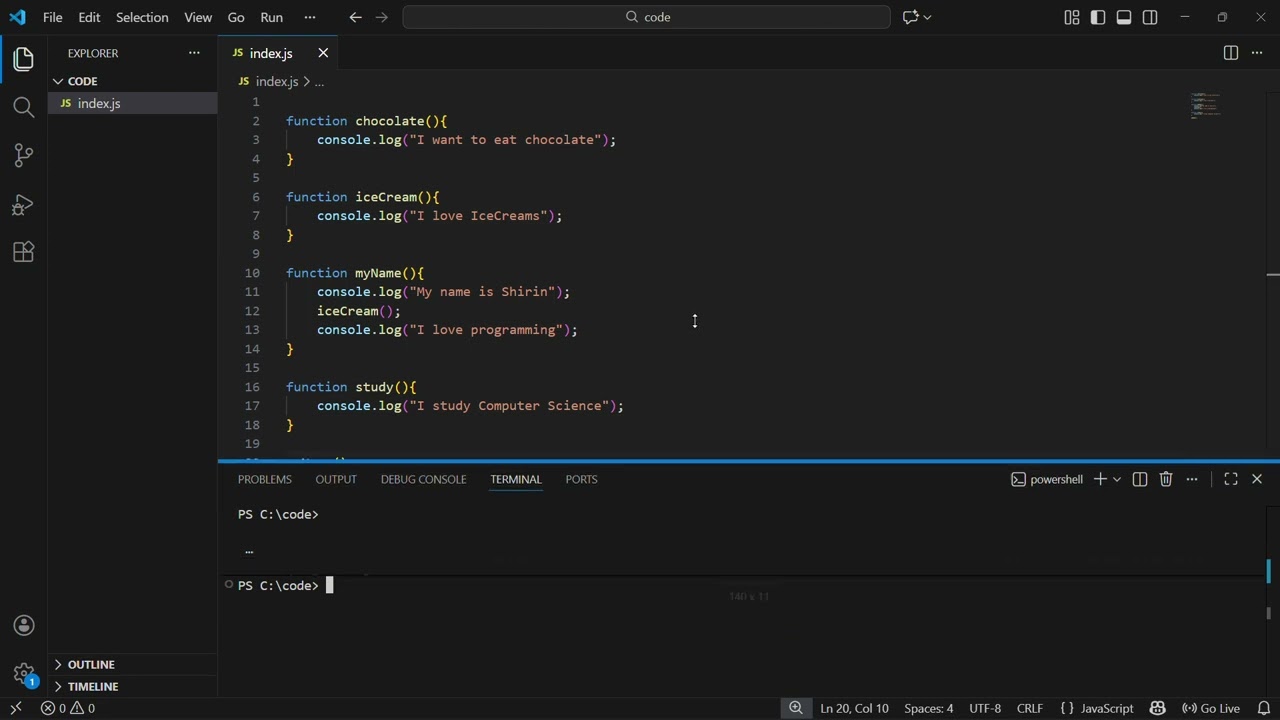Change end of line sequence CRLF

pos(1030,708)
